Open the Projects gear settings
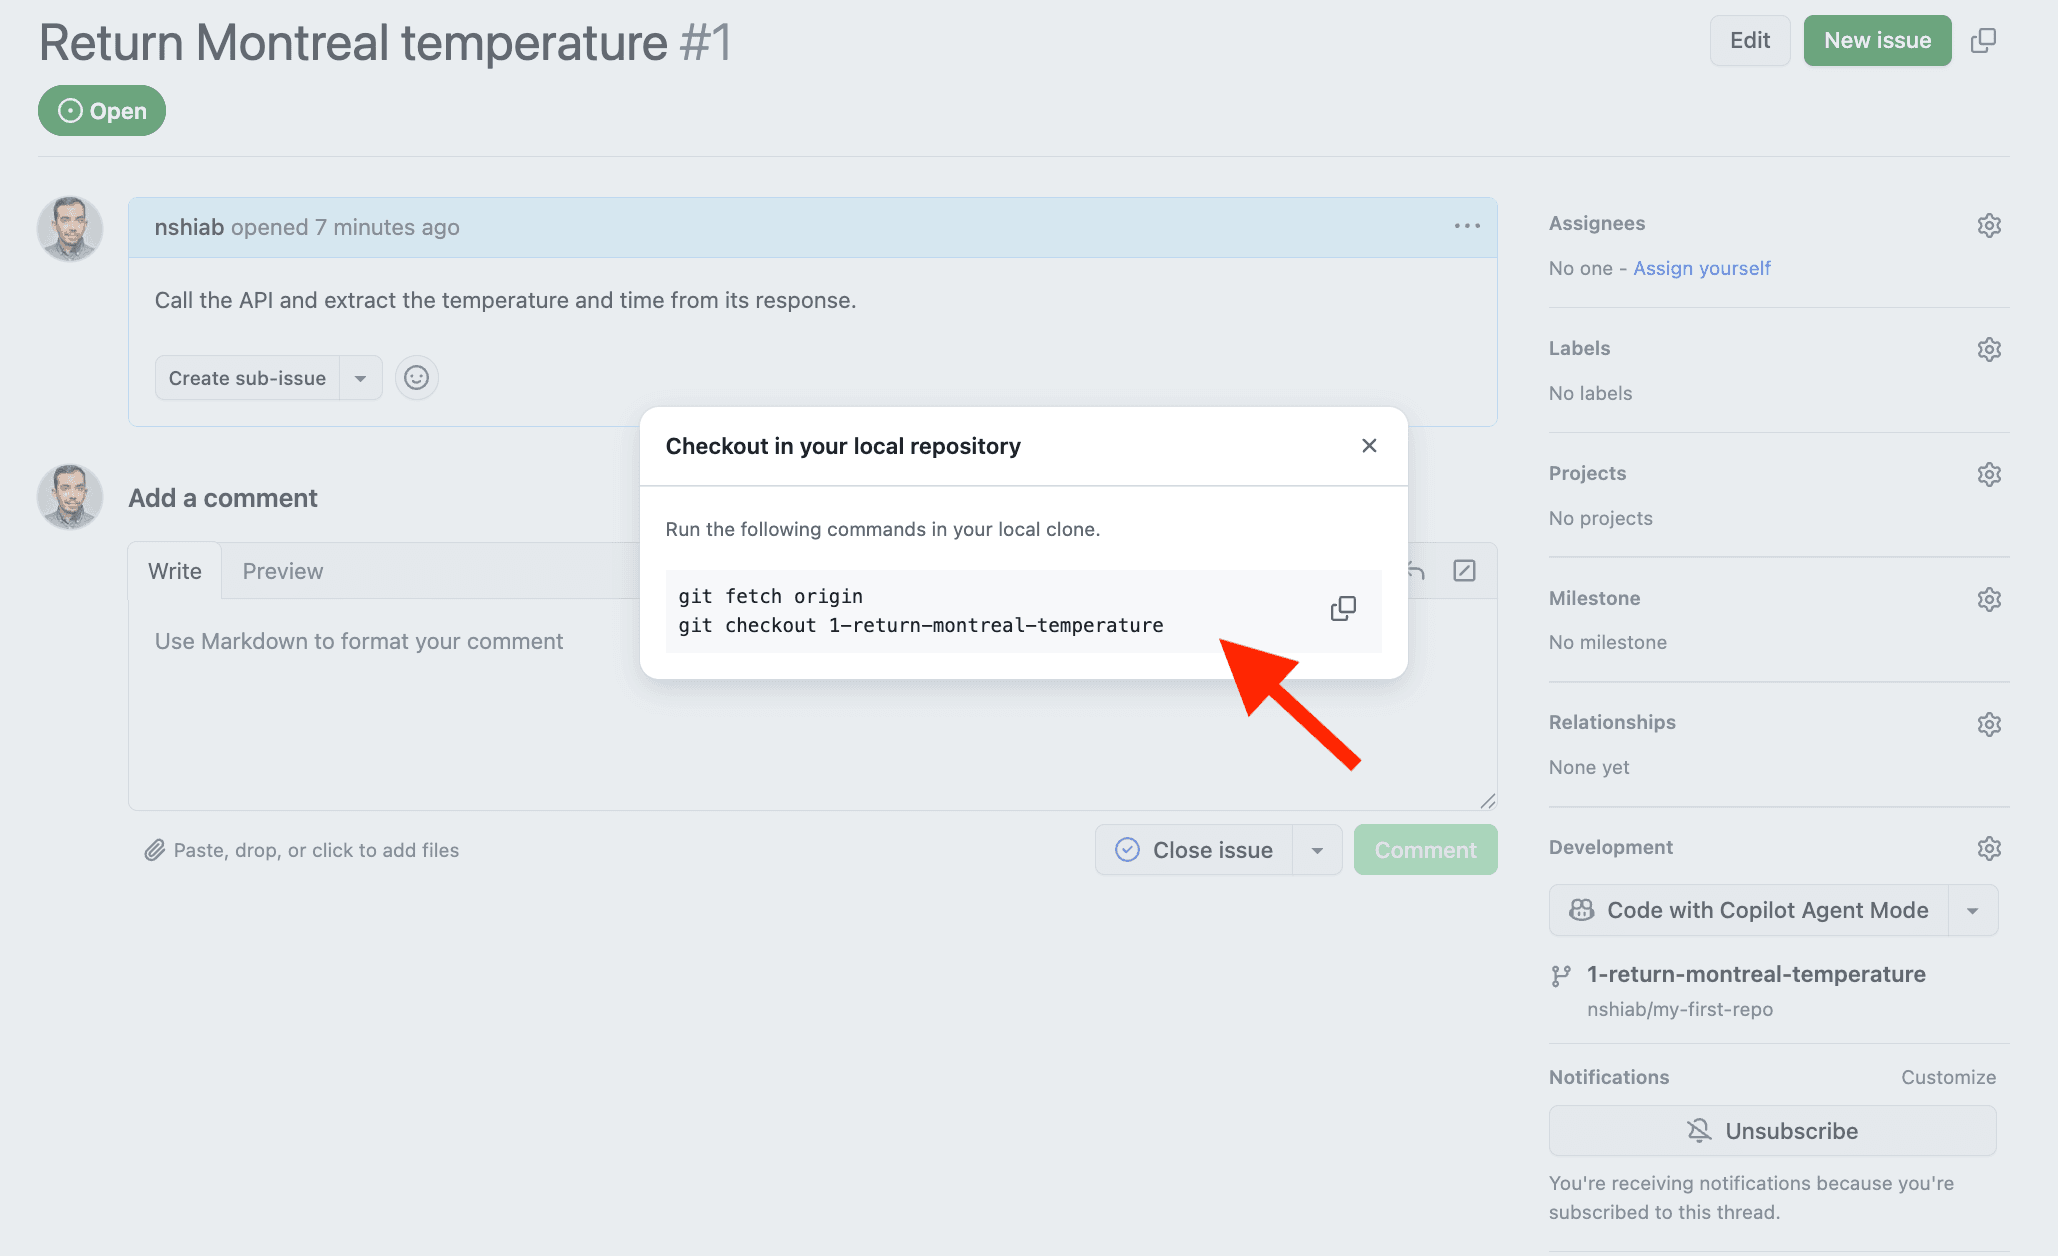Viewport: 2058px width, 1256px height. 1989,474
